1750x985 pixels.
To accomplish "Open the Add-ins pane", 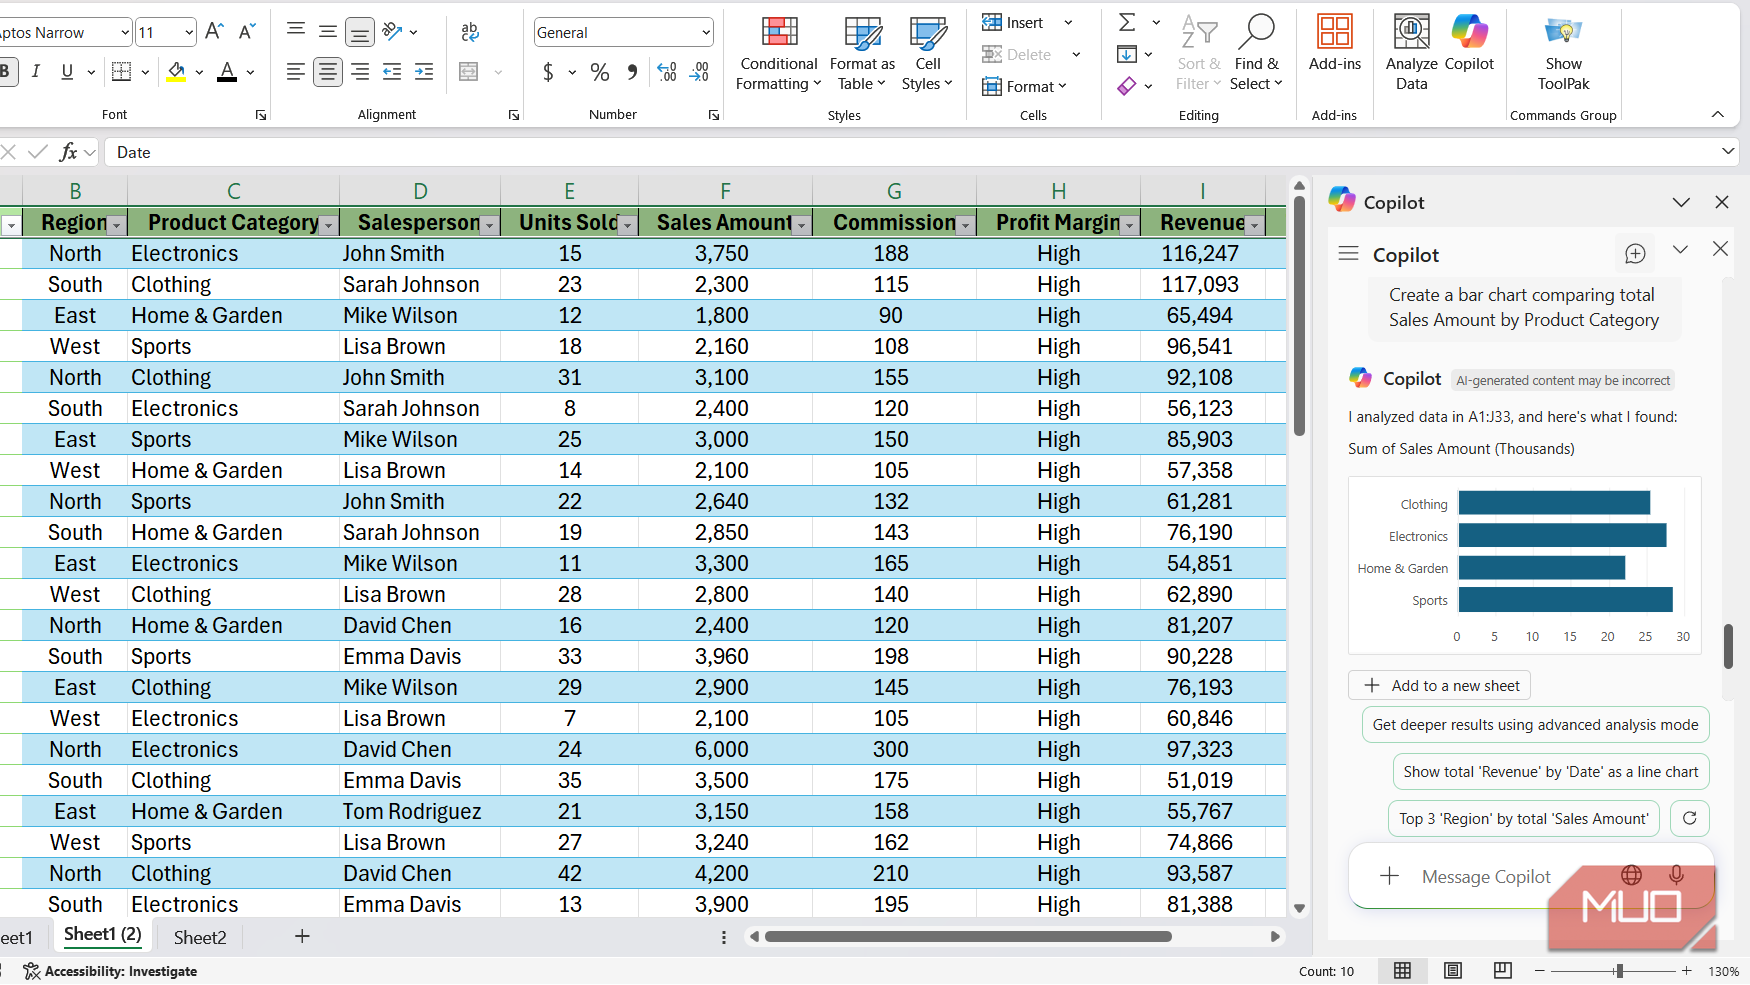I will 1335,43.
